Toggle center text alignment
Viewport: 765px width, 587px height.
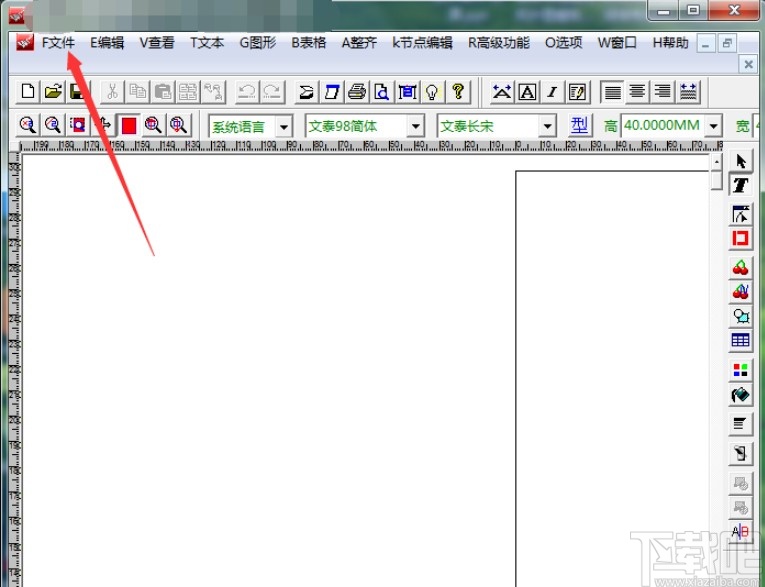(637, 92)
